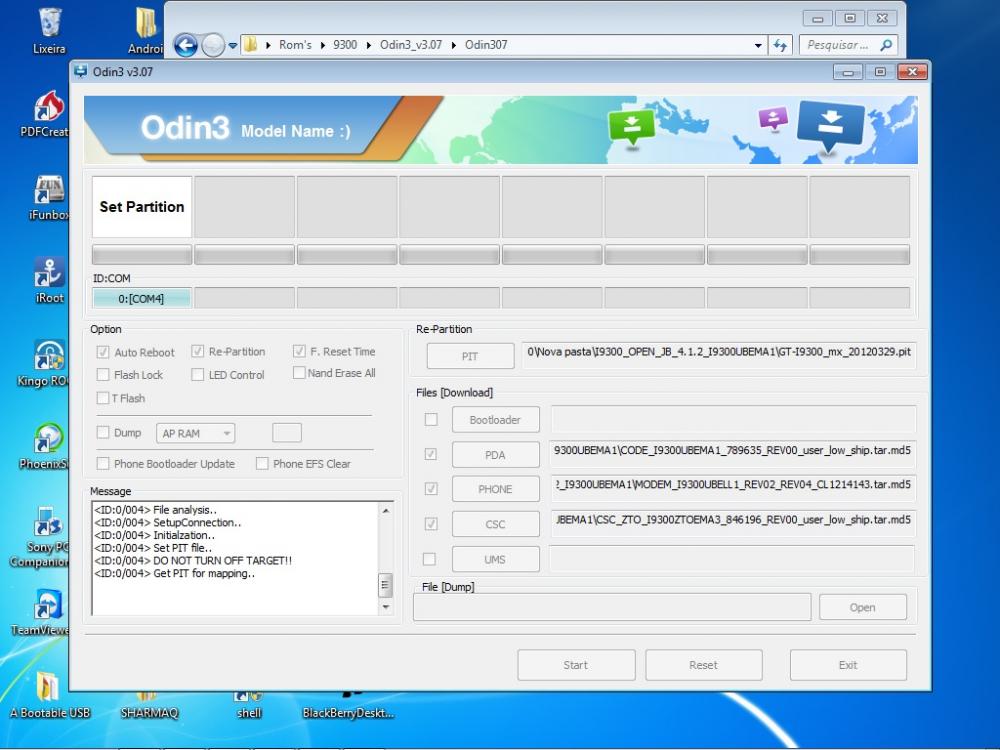1000x750 pixels.
Task: Click the Odin3_v3.07 breadcrumb segment
Action: (411, 45)
